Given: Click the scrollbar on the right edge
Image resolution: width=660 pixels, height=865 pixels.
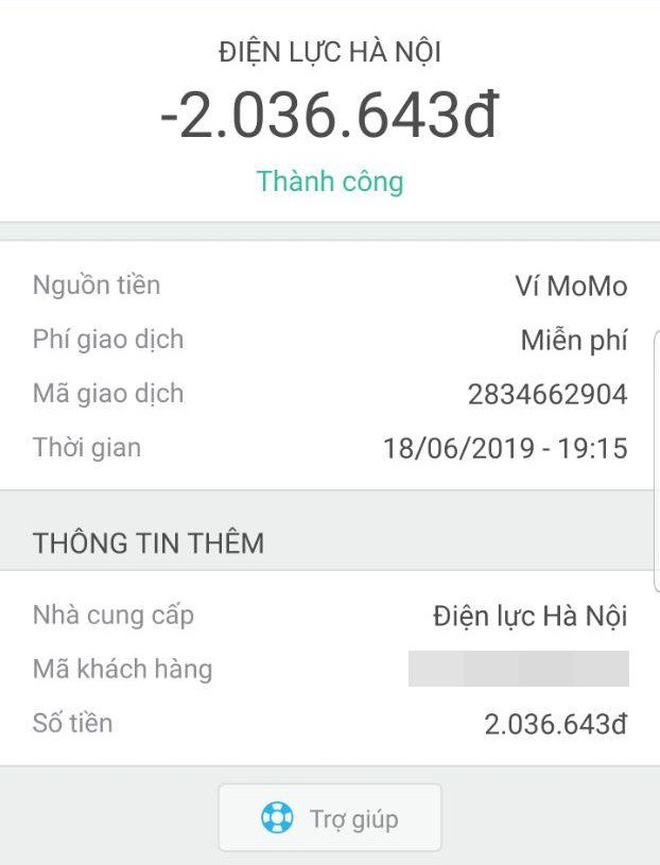Looking at the screenshot, I should click(x=656, y=460).
